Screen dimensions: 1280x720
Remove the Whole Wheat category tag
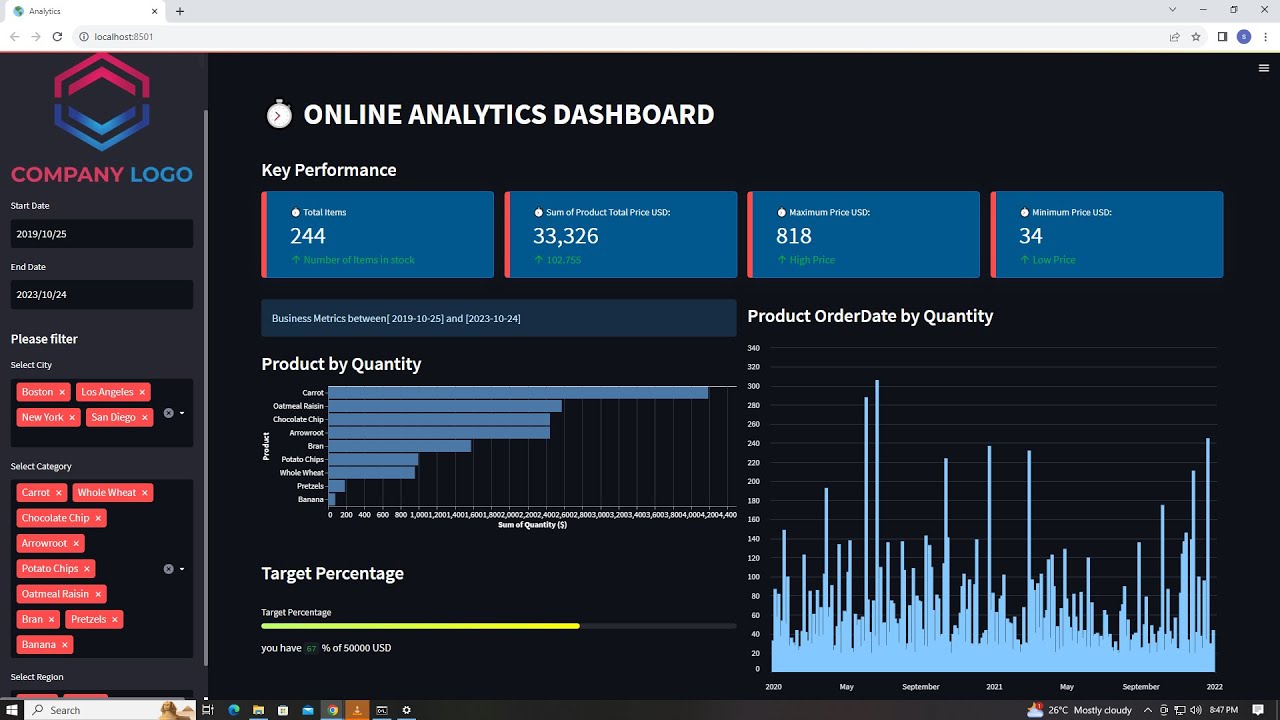pyautogui.click(x=144, y=493)
